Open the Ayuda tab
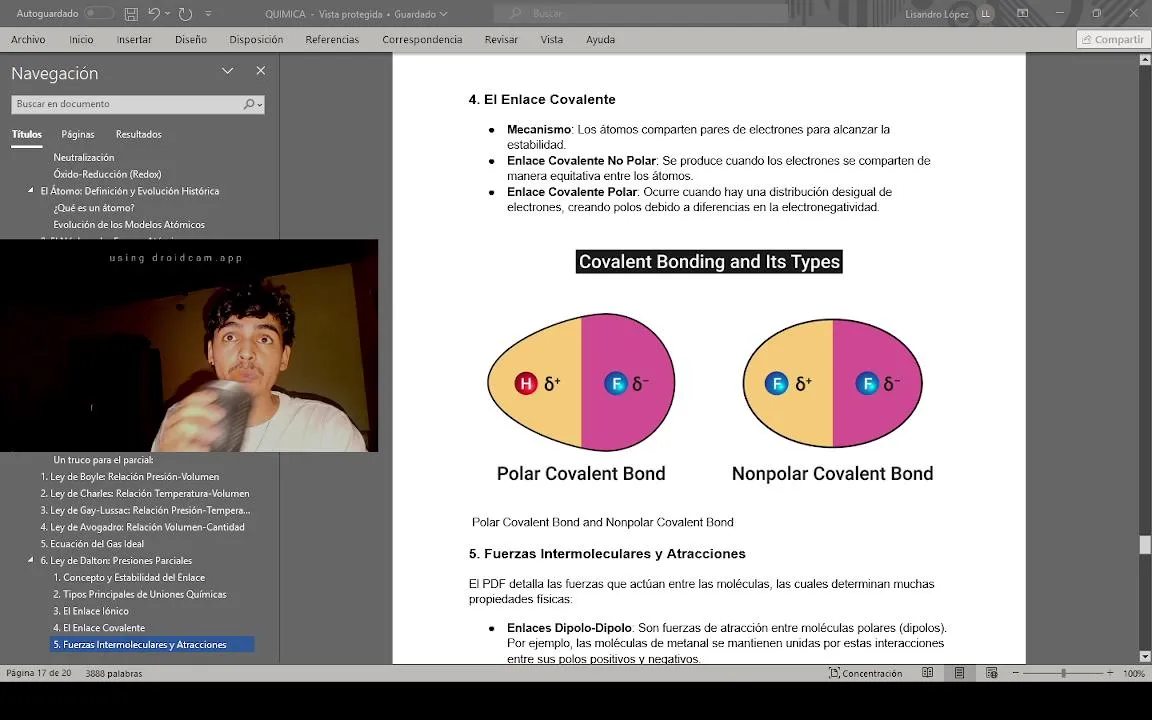Screen dimensions: 1152x720 pos(600,40)
